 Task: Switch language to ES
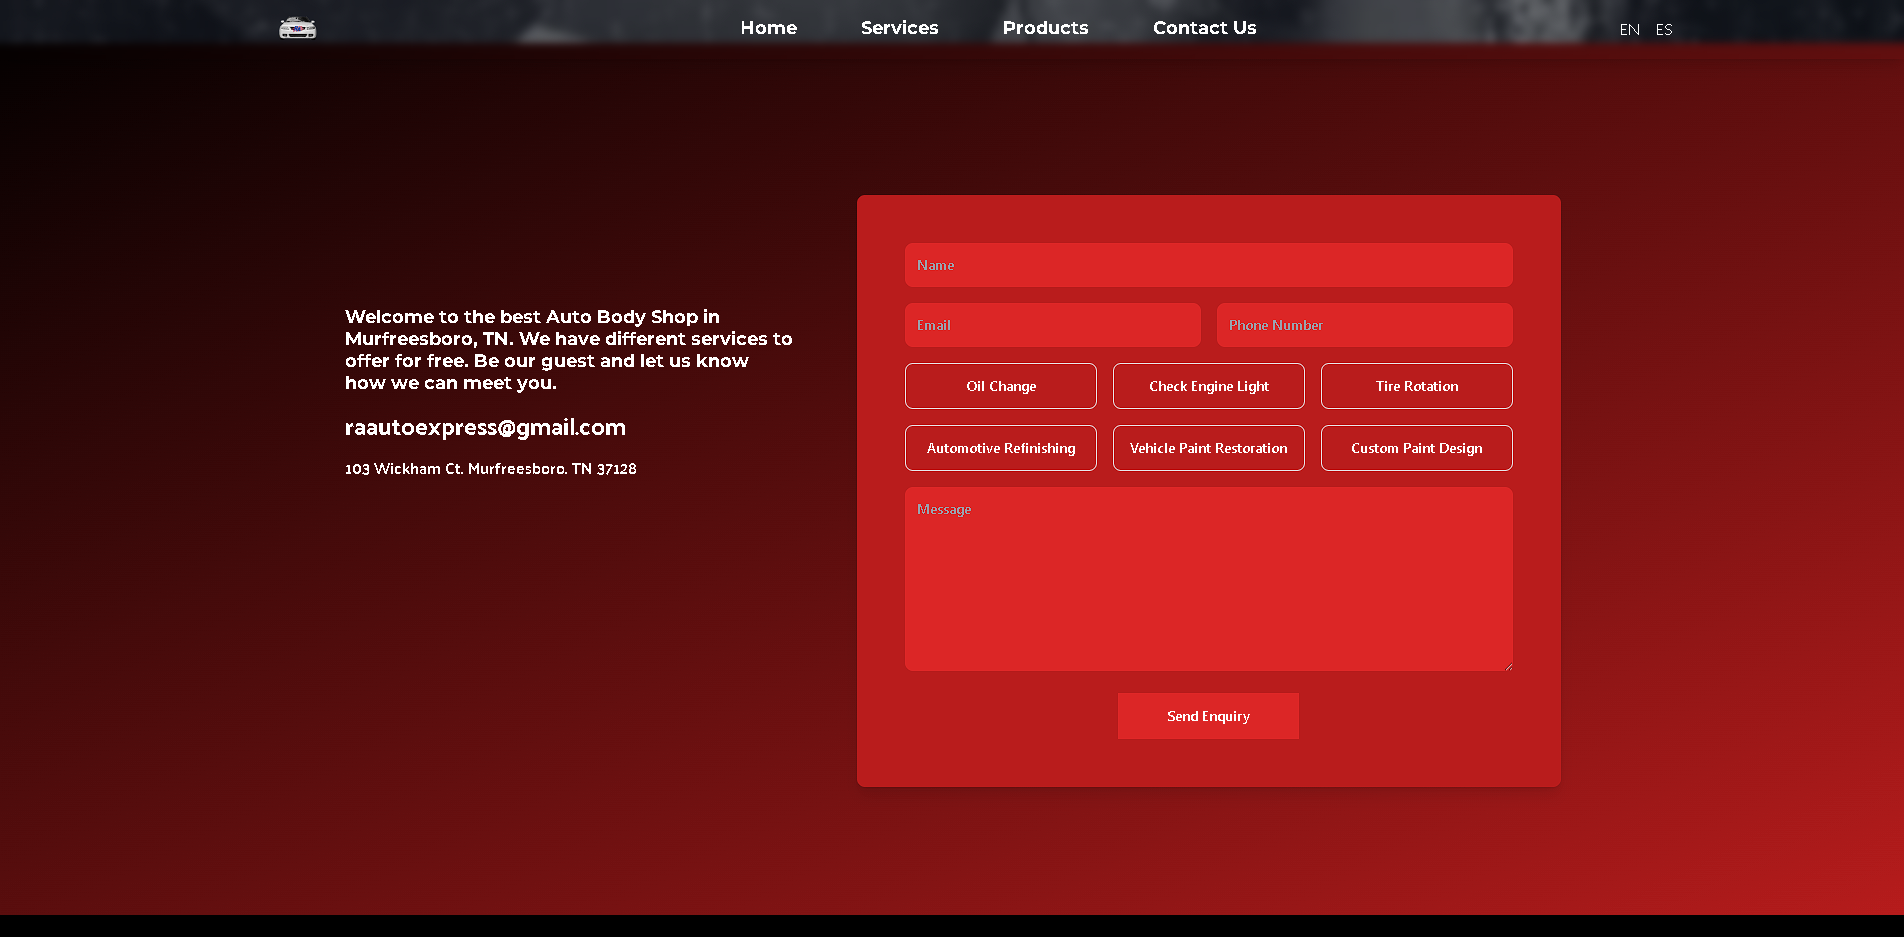(1664, 30)
